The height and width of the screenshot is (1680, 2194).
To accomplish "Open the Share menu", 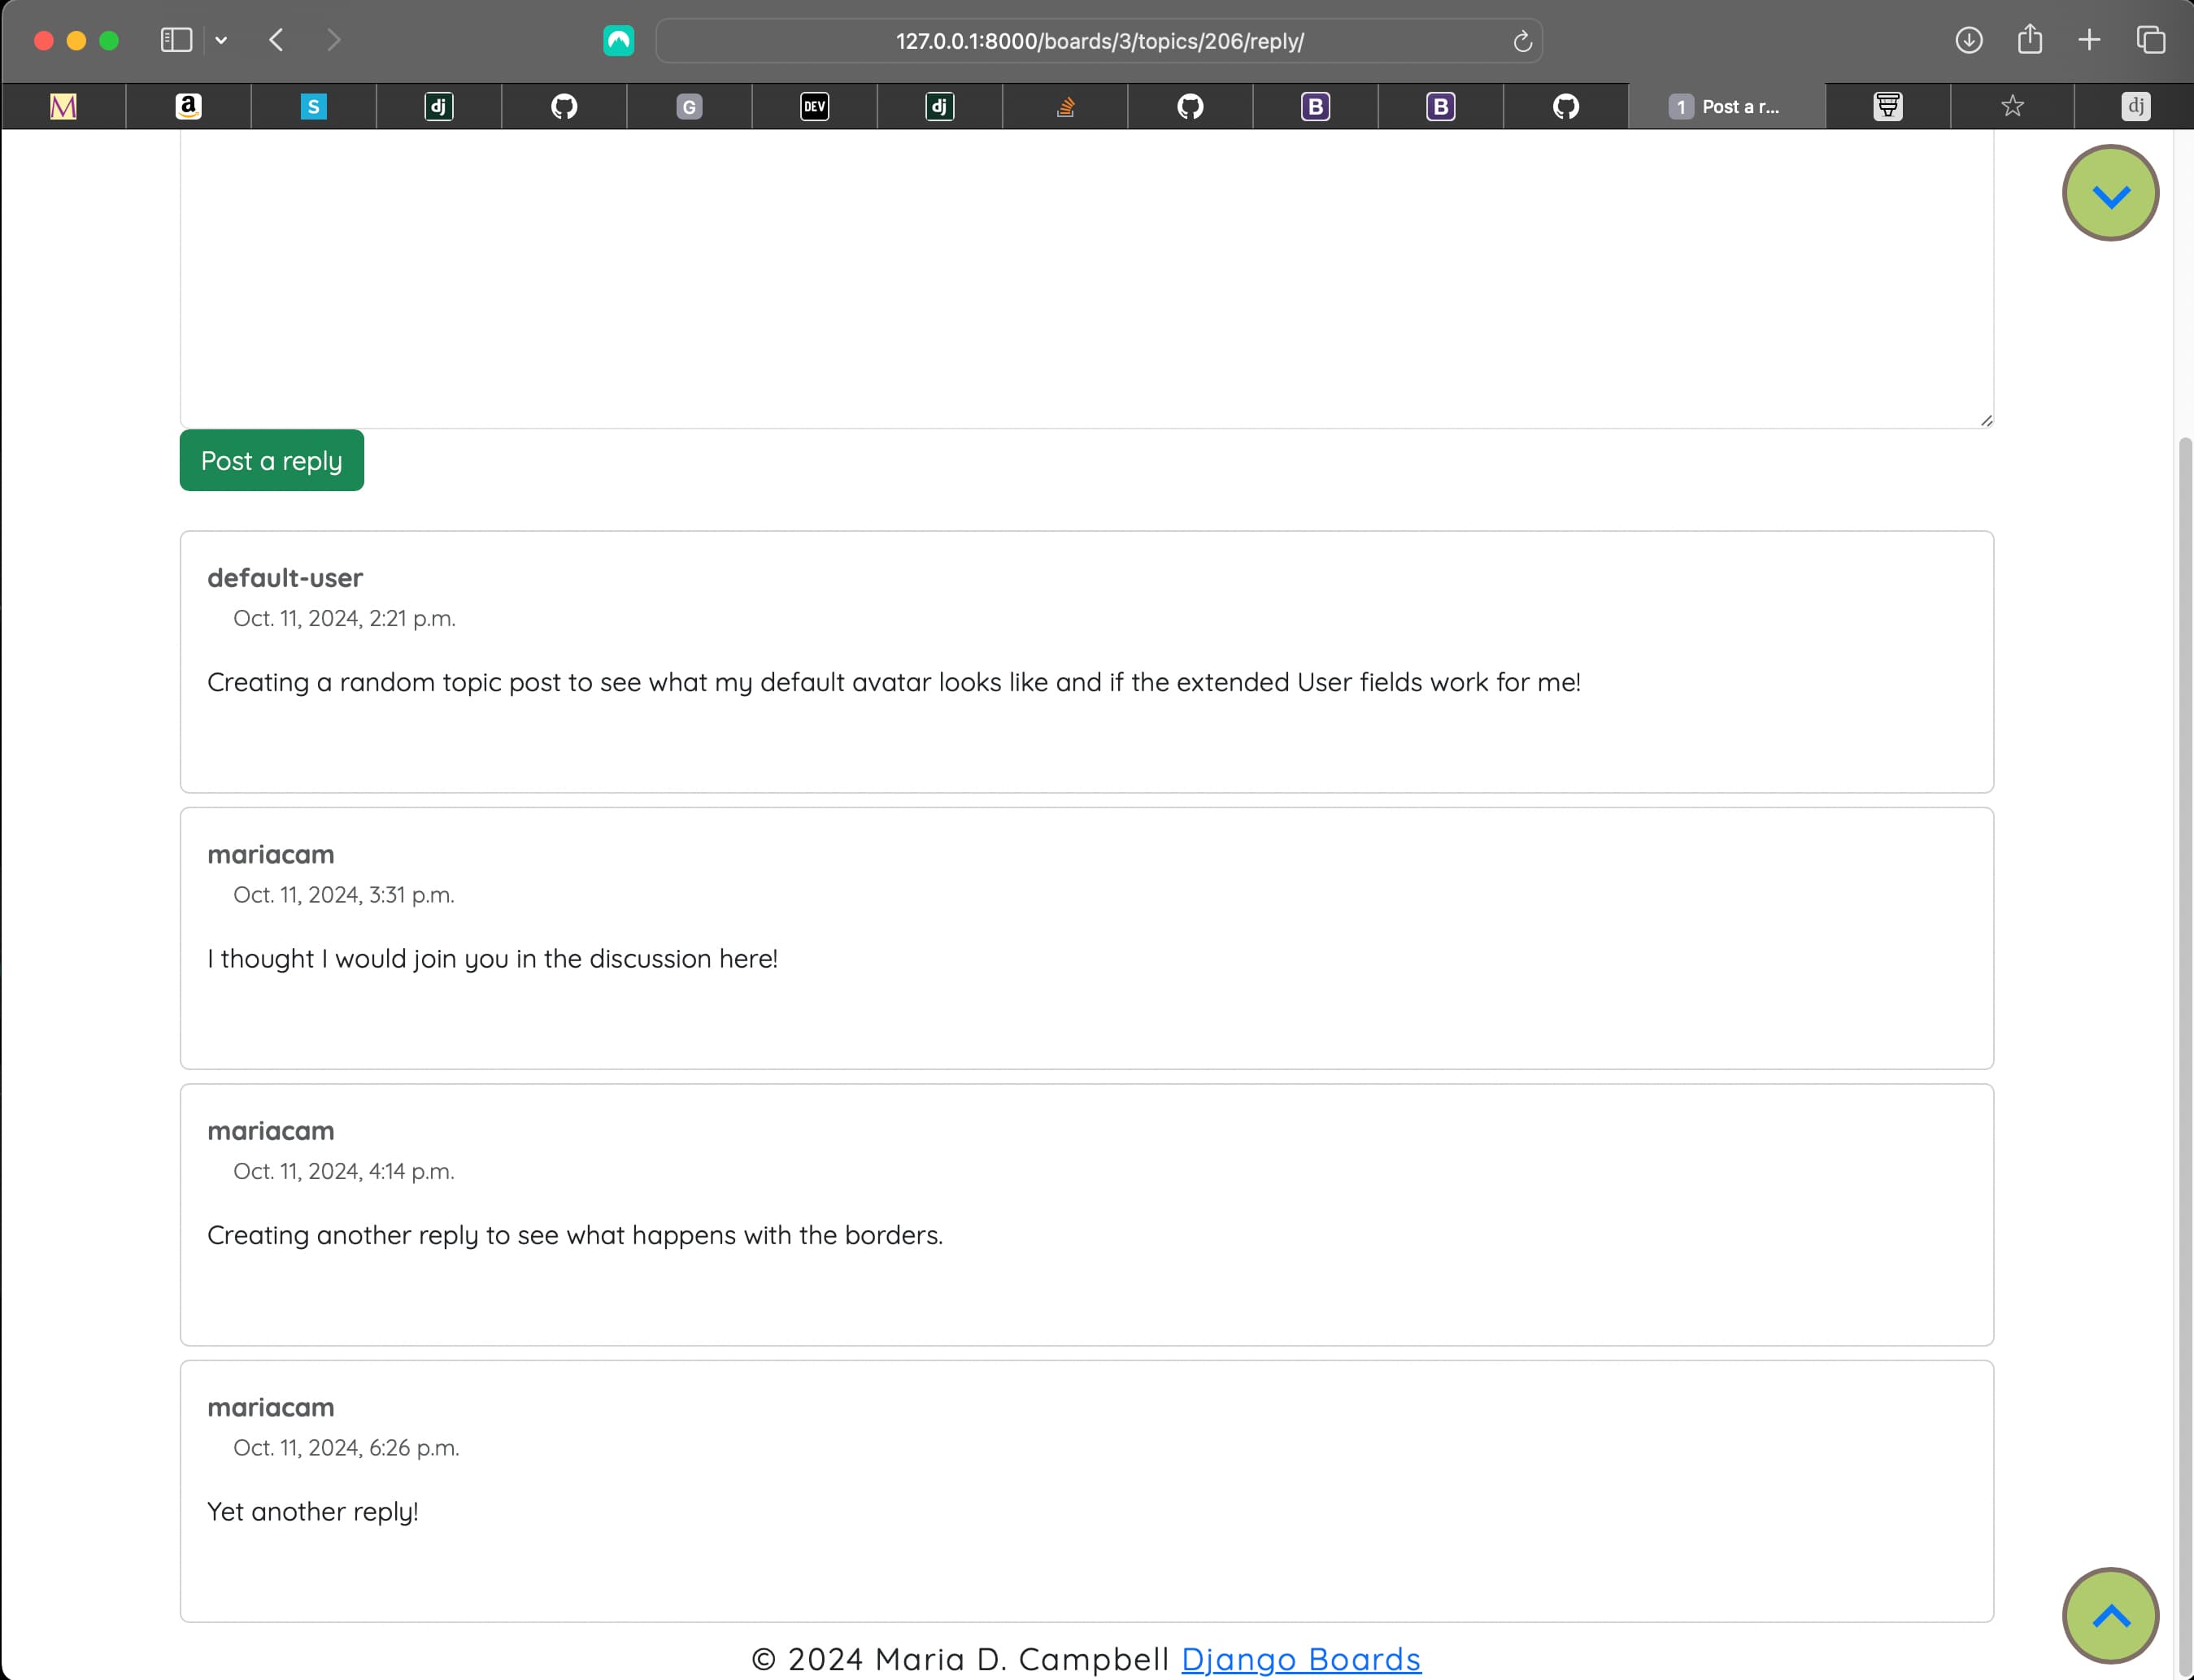I will point(2029,40).
